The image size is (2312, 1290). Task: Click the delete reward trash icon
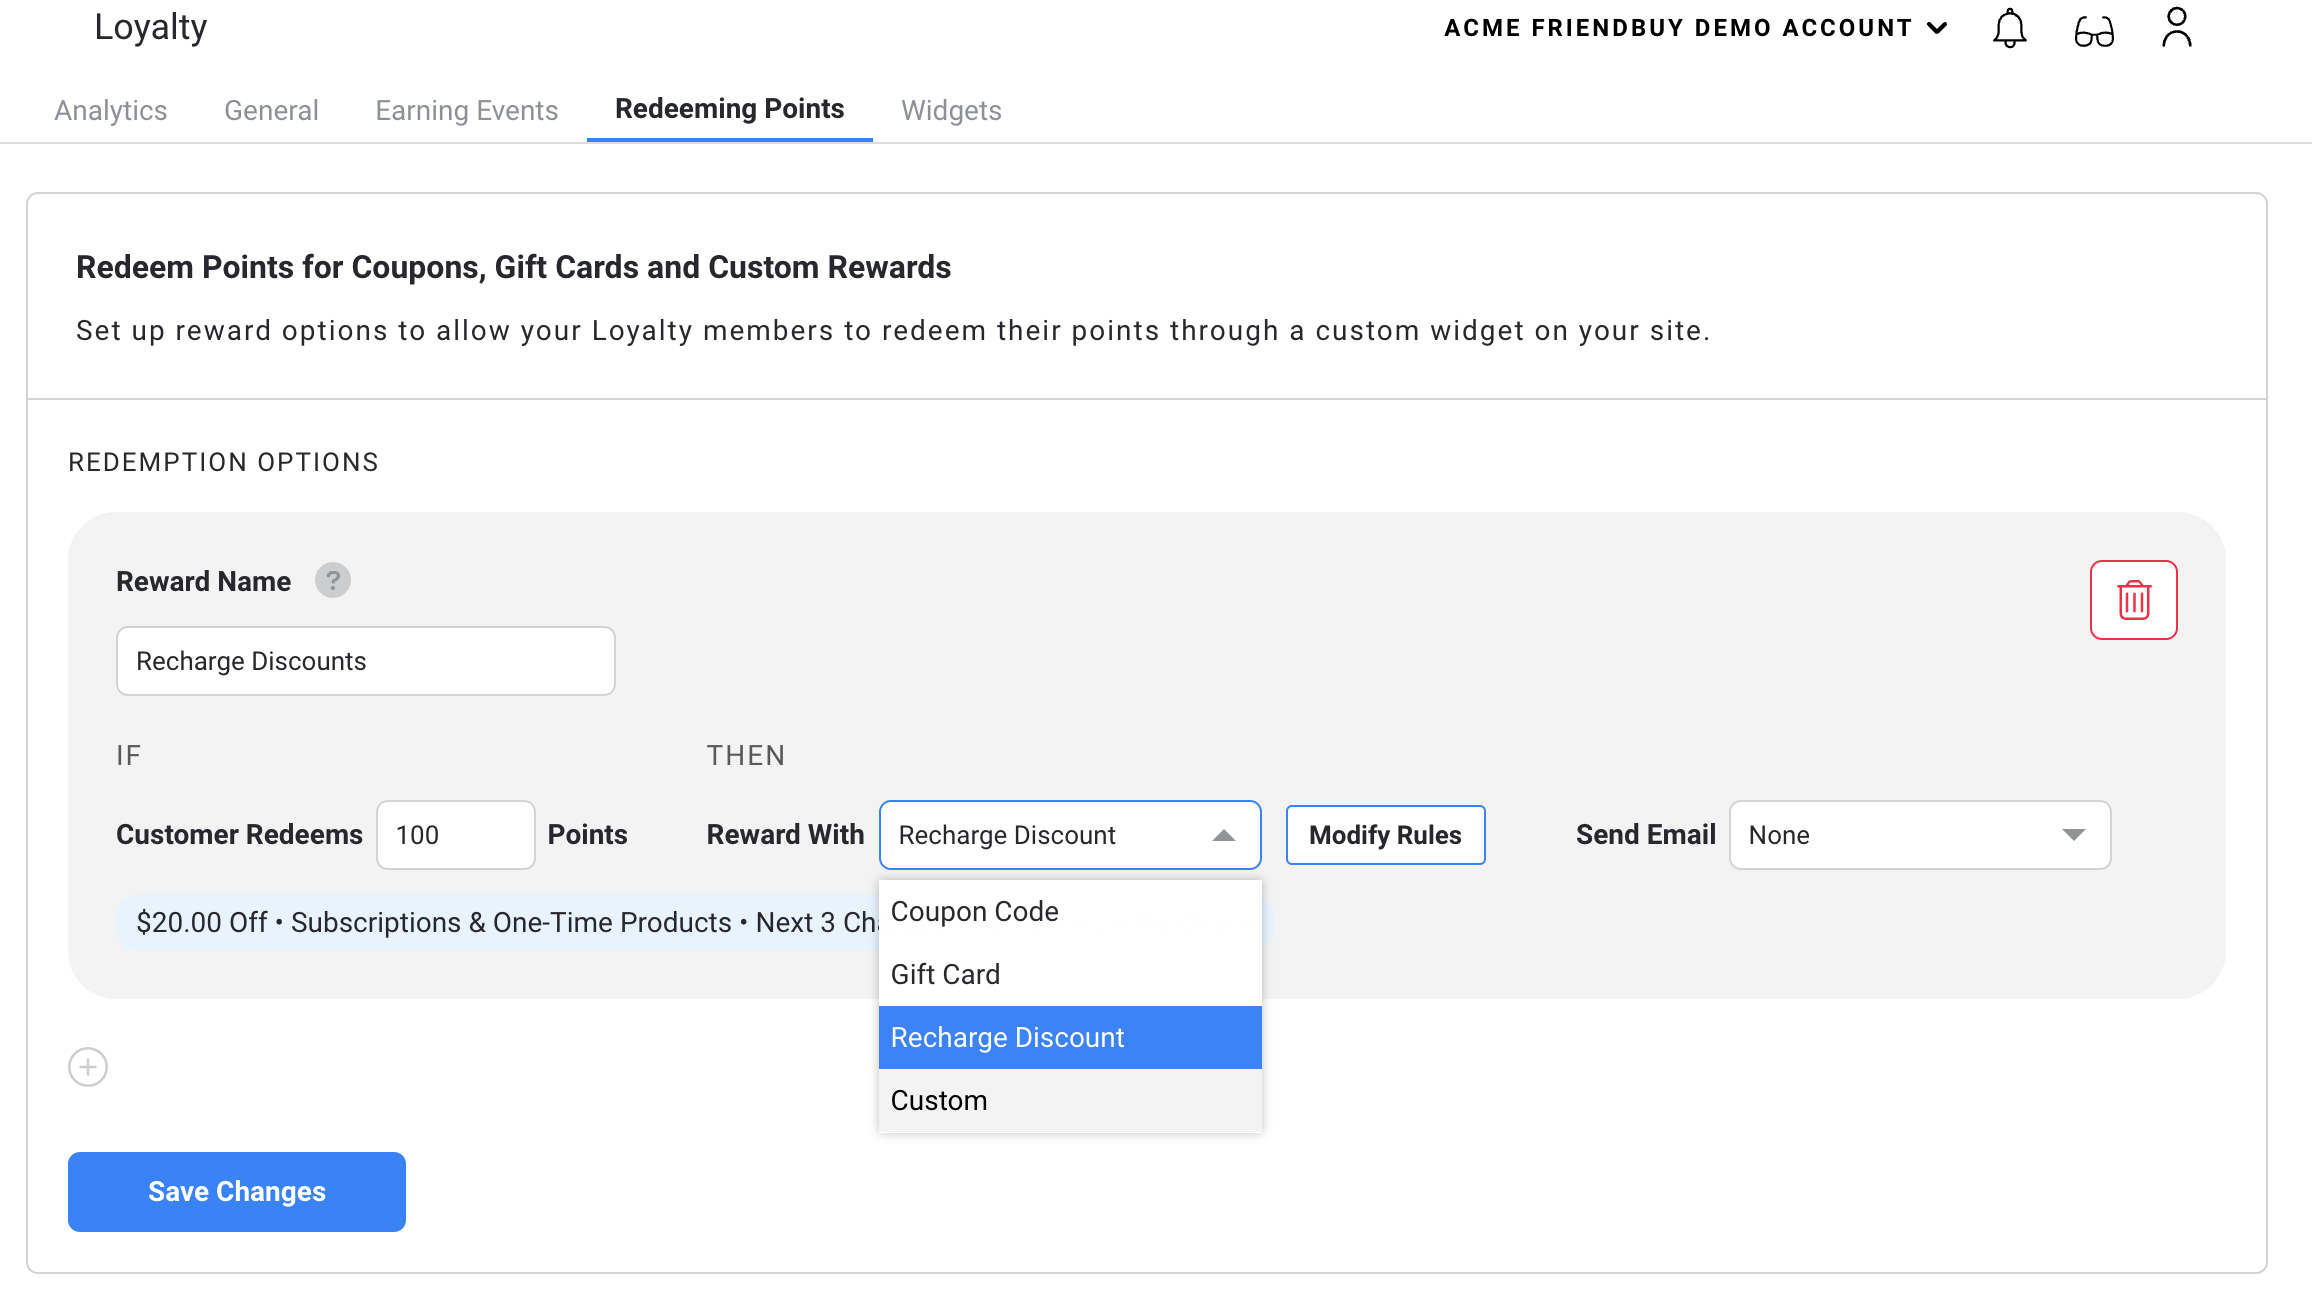click(x=2133, y=599)
